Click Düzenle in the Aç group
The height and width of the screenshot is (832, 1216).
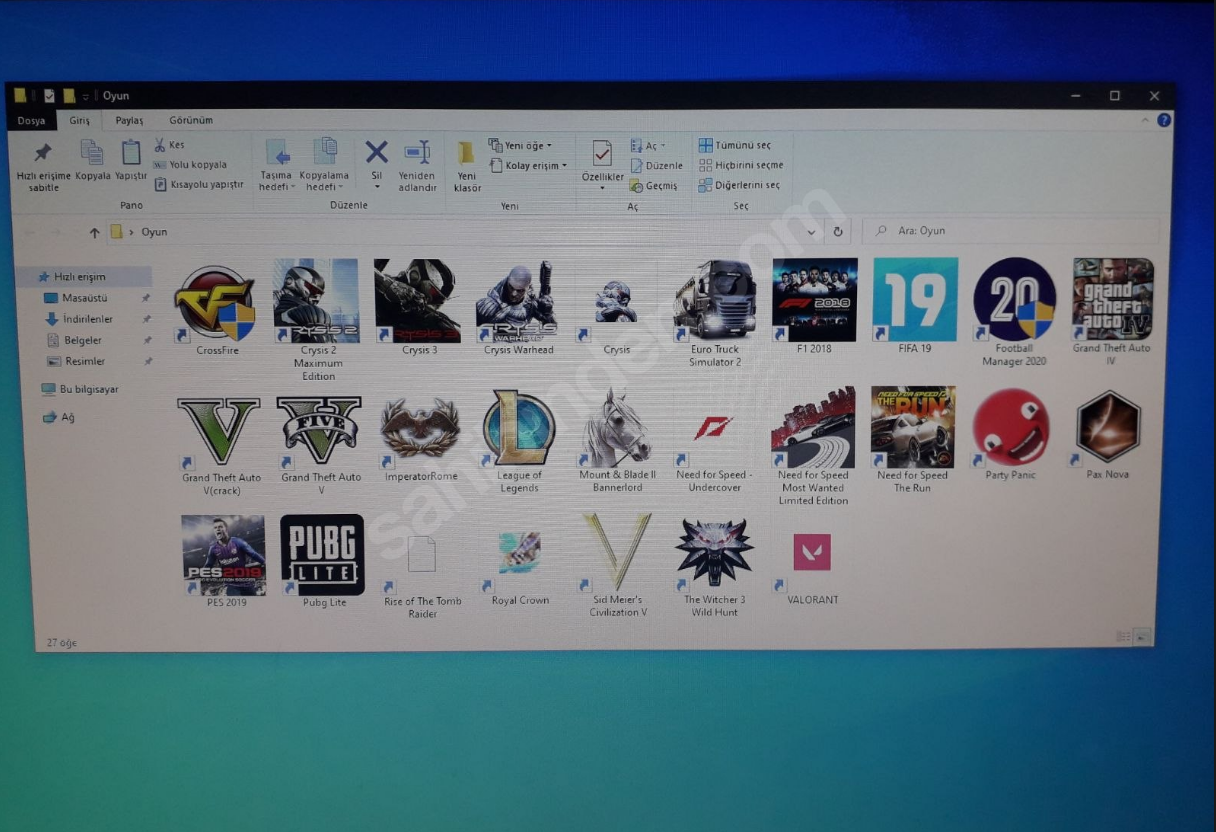click(657, 166)
